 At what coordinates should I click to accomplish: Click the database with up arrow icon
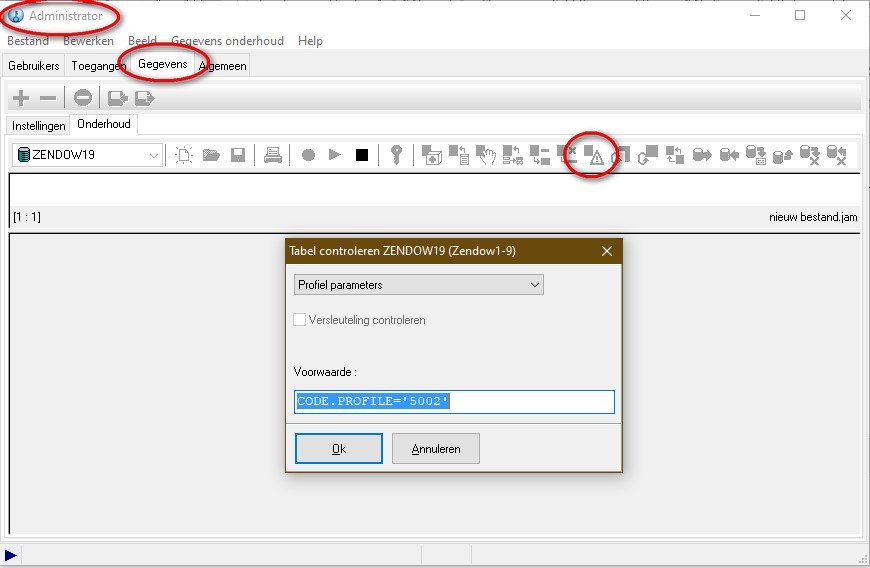pyautogui.click(x=783, y=156)
